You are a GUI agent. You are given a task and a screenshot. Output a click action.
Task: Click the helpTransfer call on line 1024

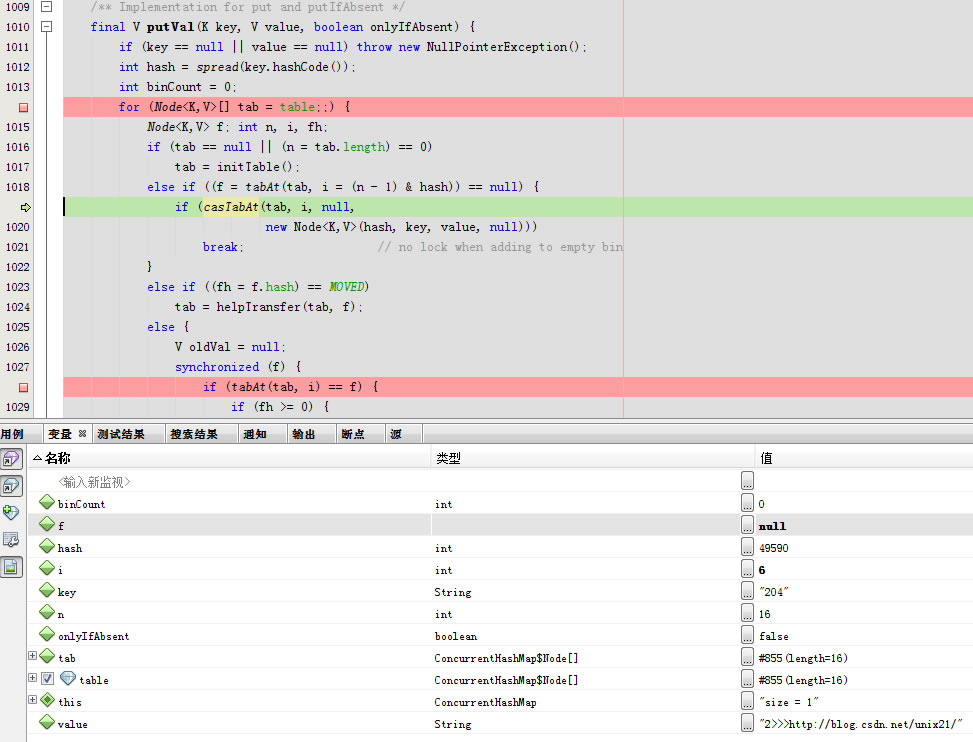click(258, 307)
